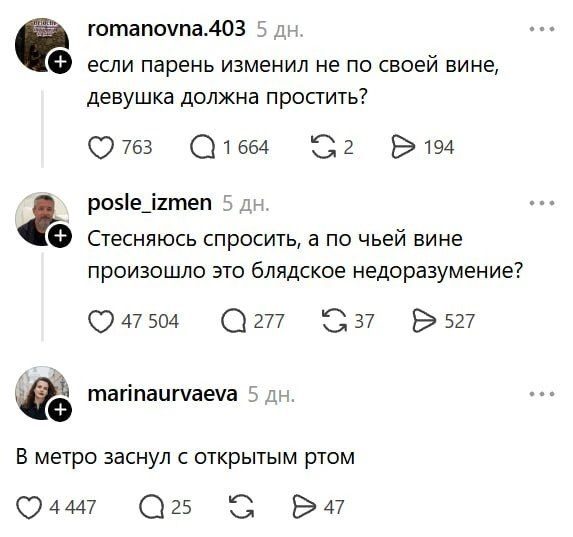Repost the marinaurvaeva reply
Viewport: 573px width, 537px height.
coord(241,507)
